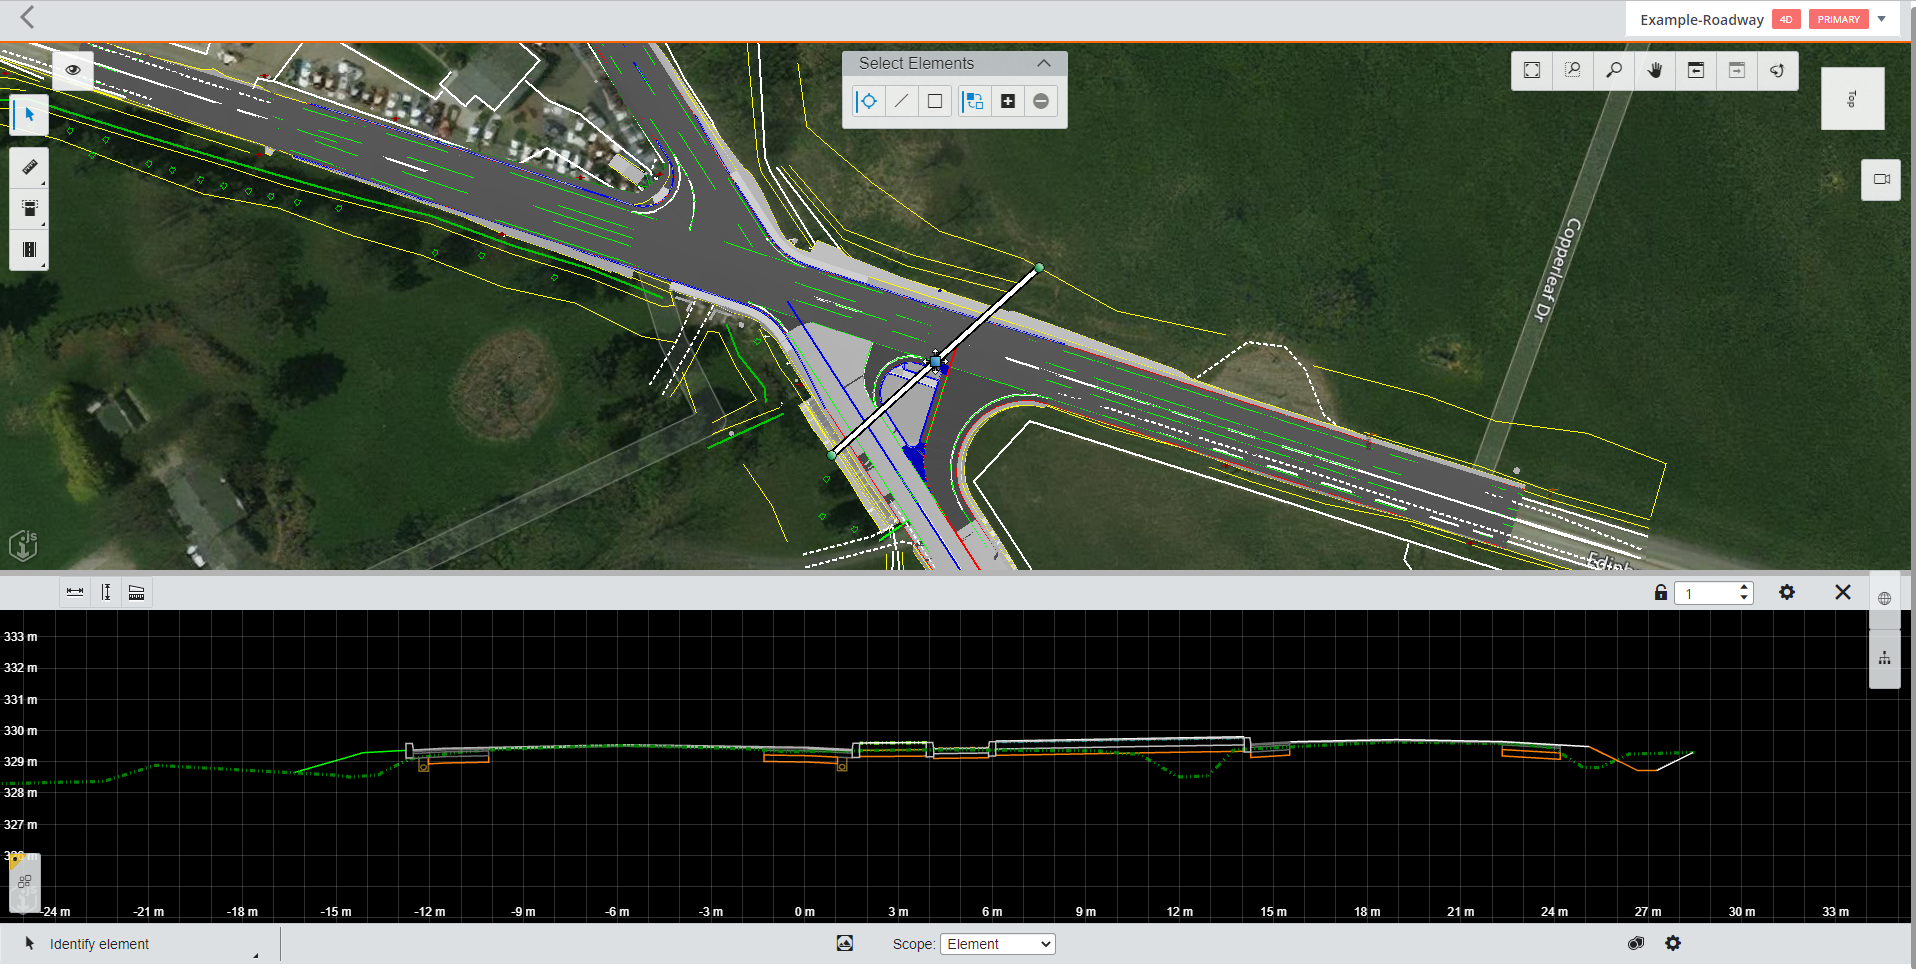Click the Rotate View icon
The height and width of the screenshot is (969, 1916).
click(1776, 70)
